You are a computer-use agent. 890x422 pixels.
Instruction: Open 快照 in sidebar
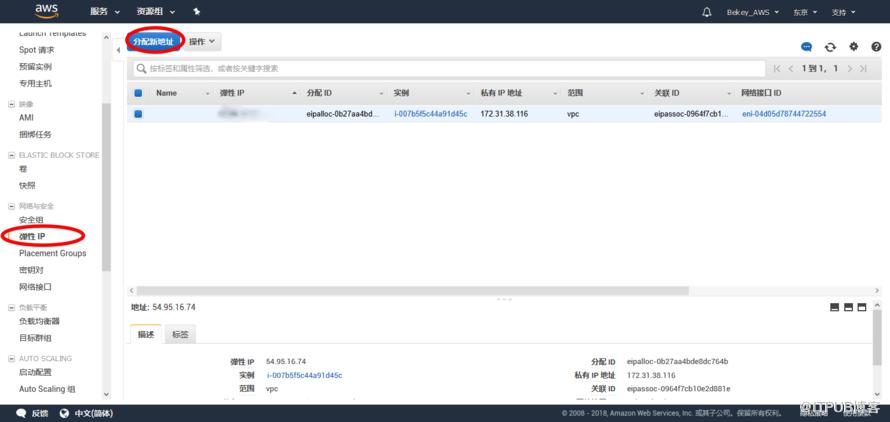tap(27, 186)
